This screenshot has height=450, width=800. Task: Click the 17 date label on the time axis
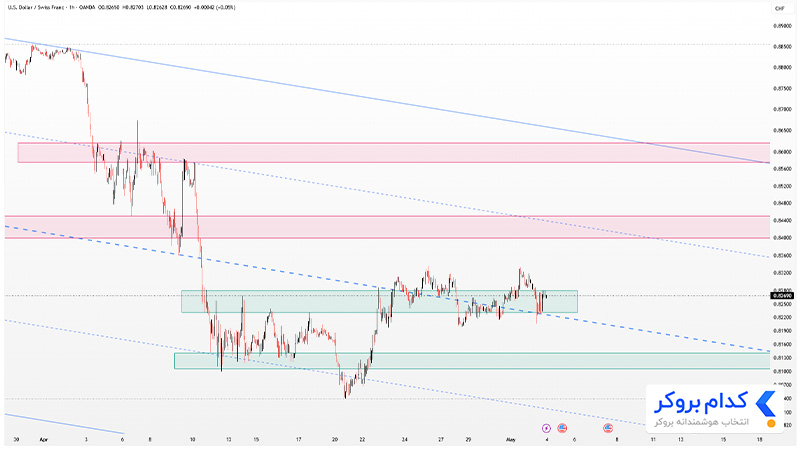298,439
